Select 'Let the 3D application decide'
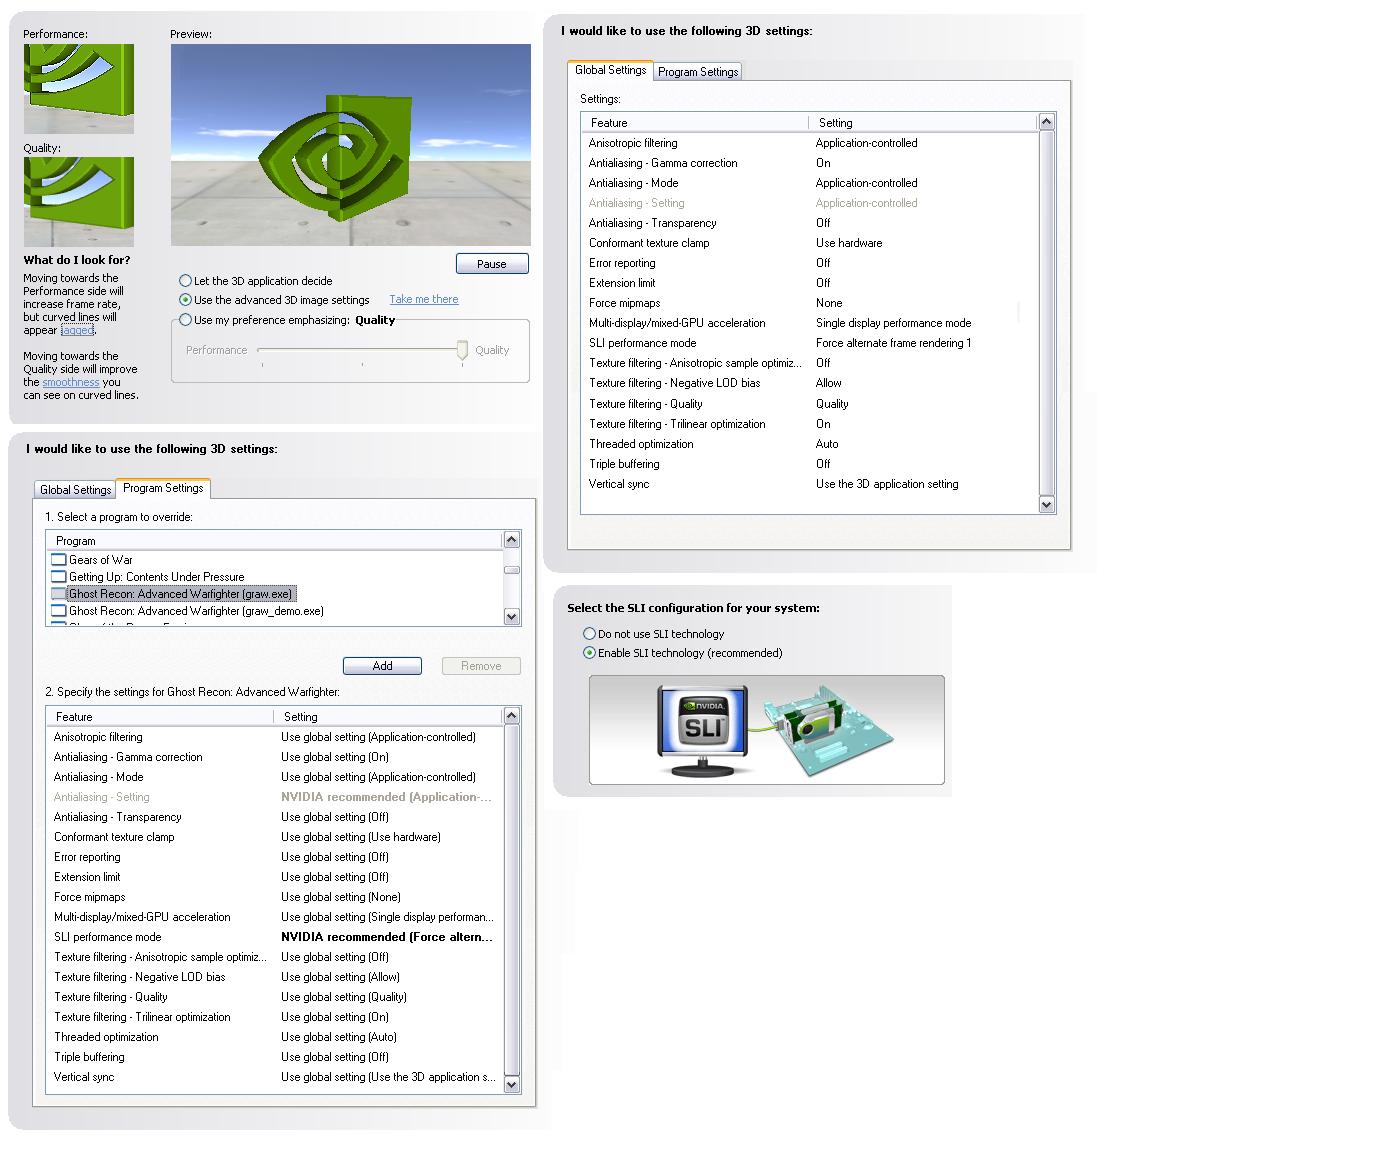Viewport: 1378px width, 1153px height. pyautogui.click(x=185, y=281)
